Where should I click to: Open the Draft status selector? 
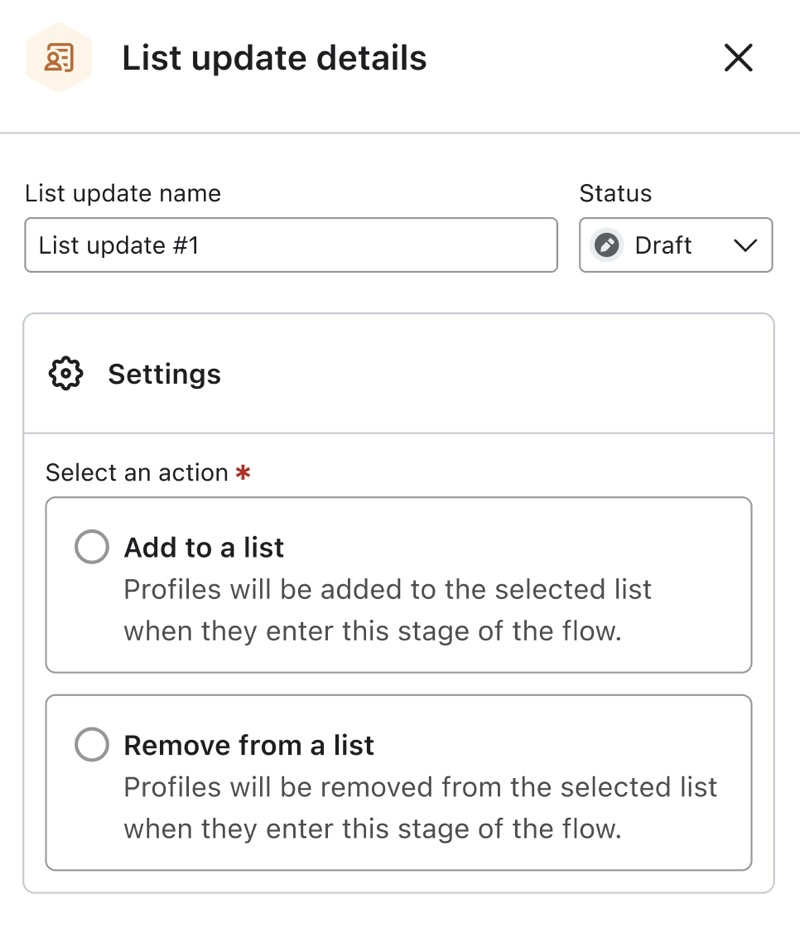(x=664, y=245)
